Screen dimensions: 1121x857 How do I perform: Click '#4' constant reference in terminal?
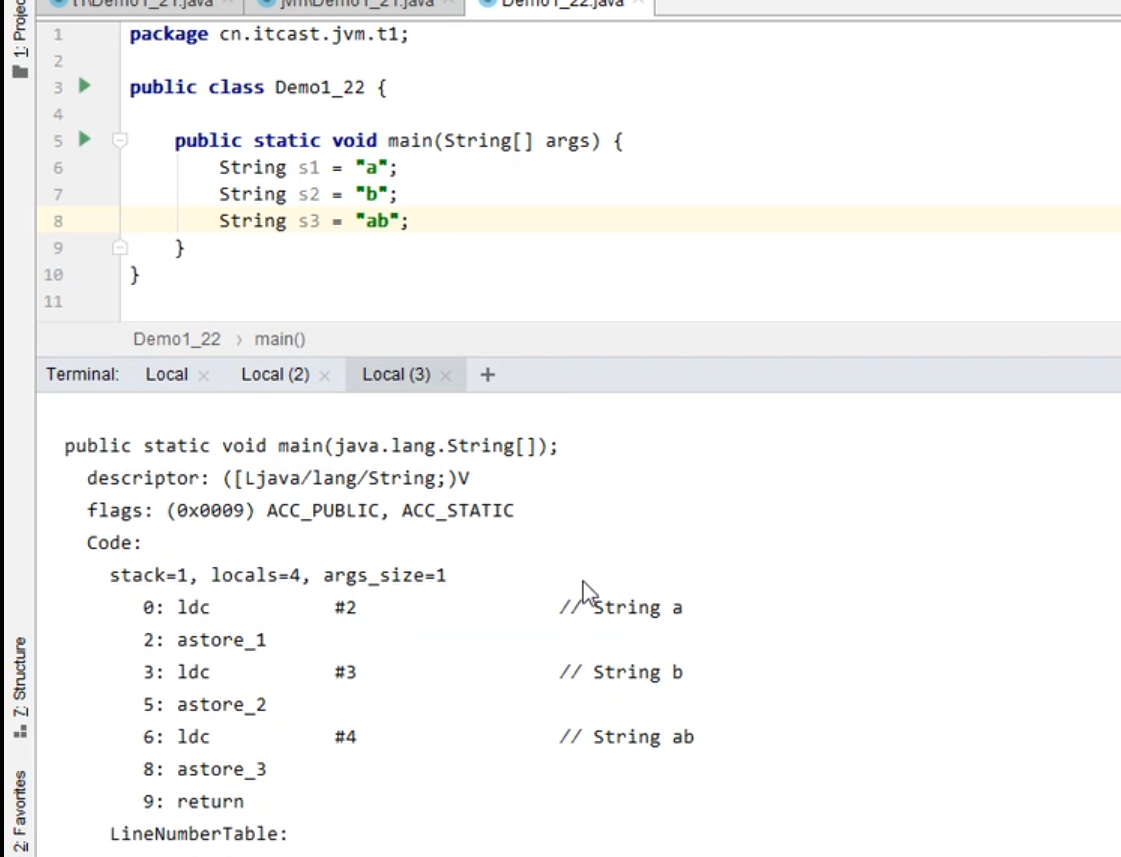(345, 737)
